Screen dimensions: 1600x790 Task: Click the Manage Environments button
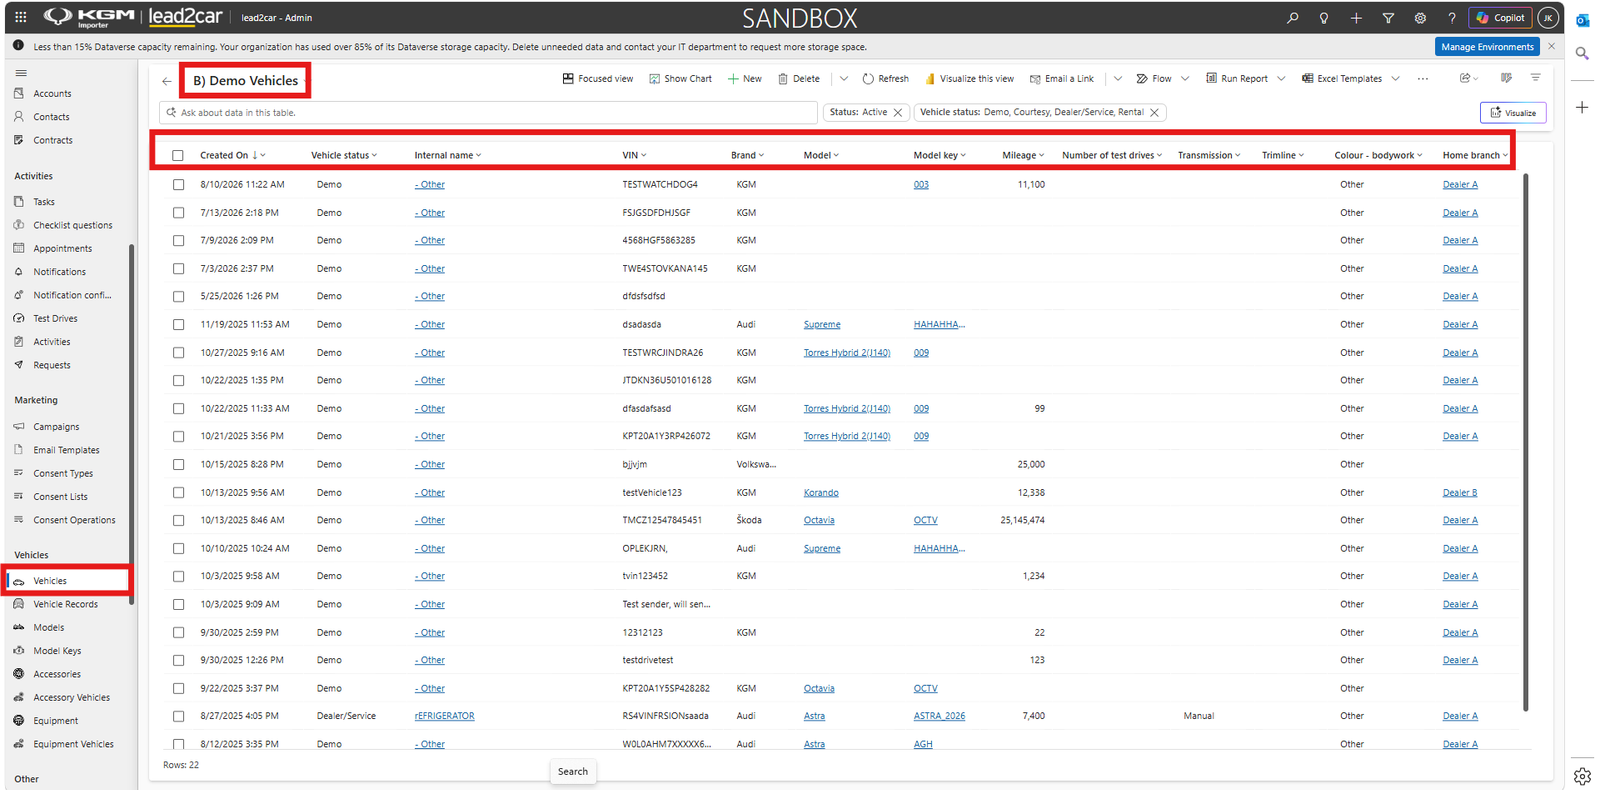click(1487, 46)
